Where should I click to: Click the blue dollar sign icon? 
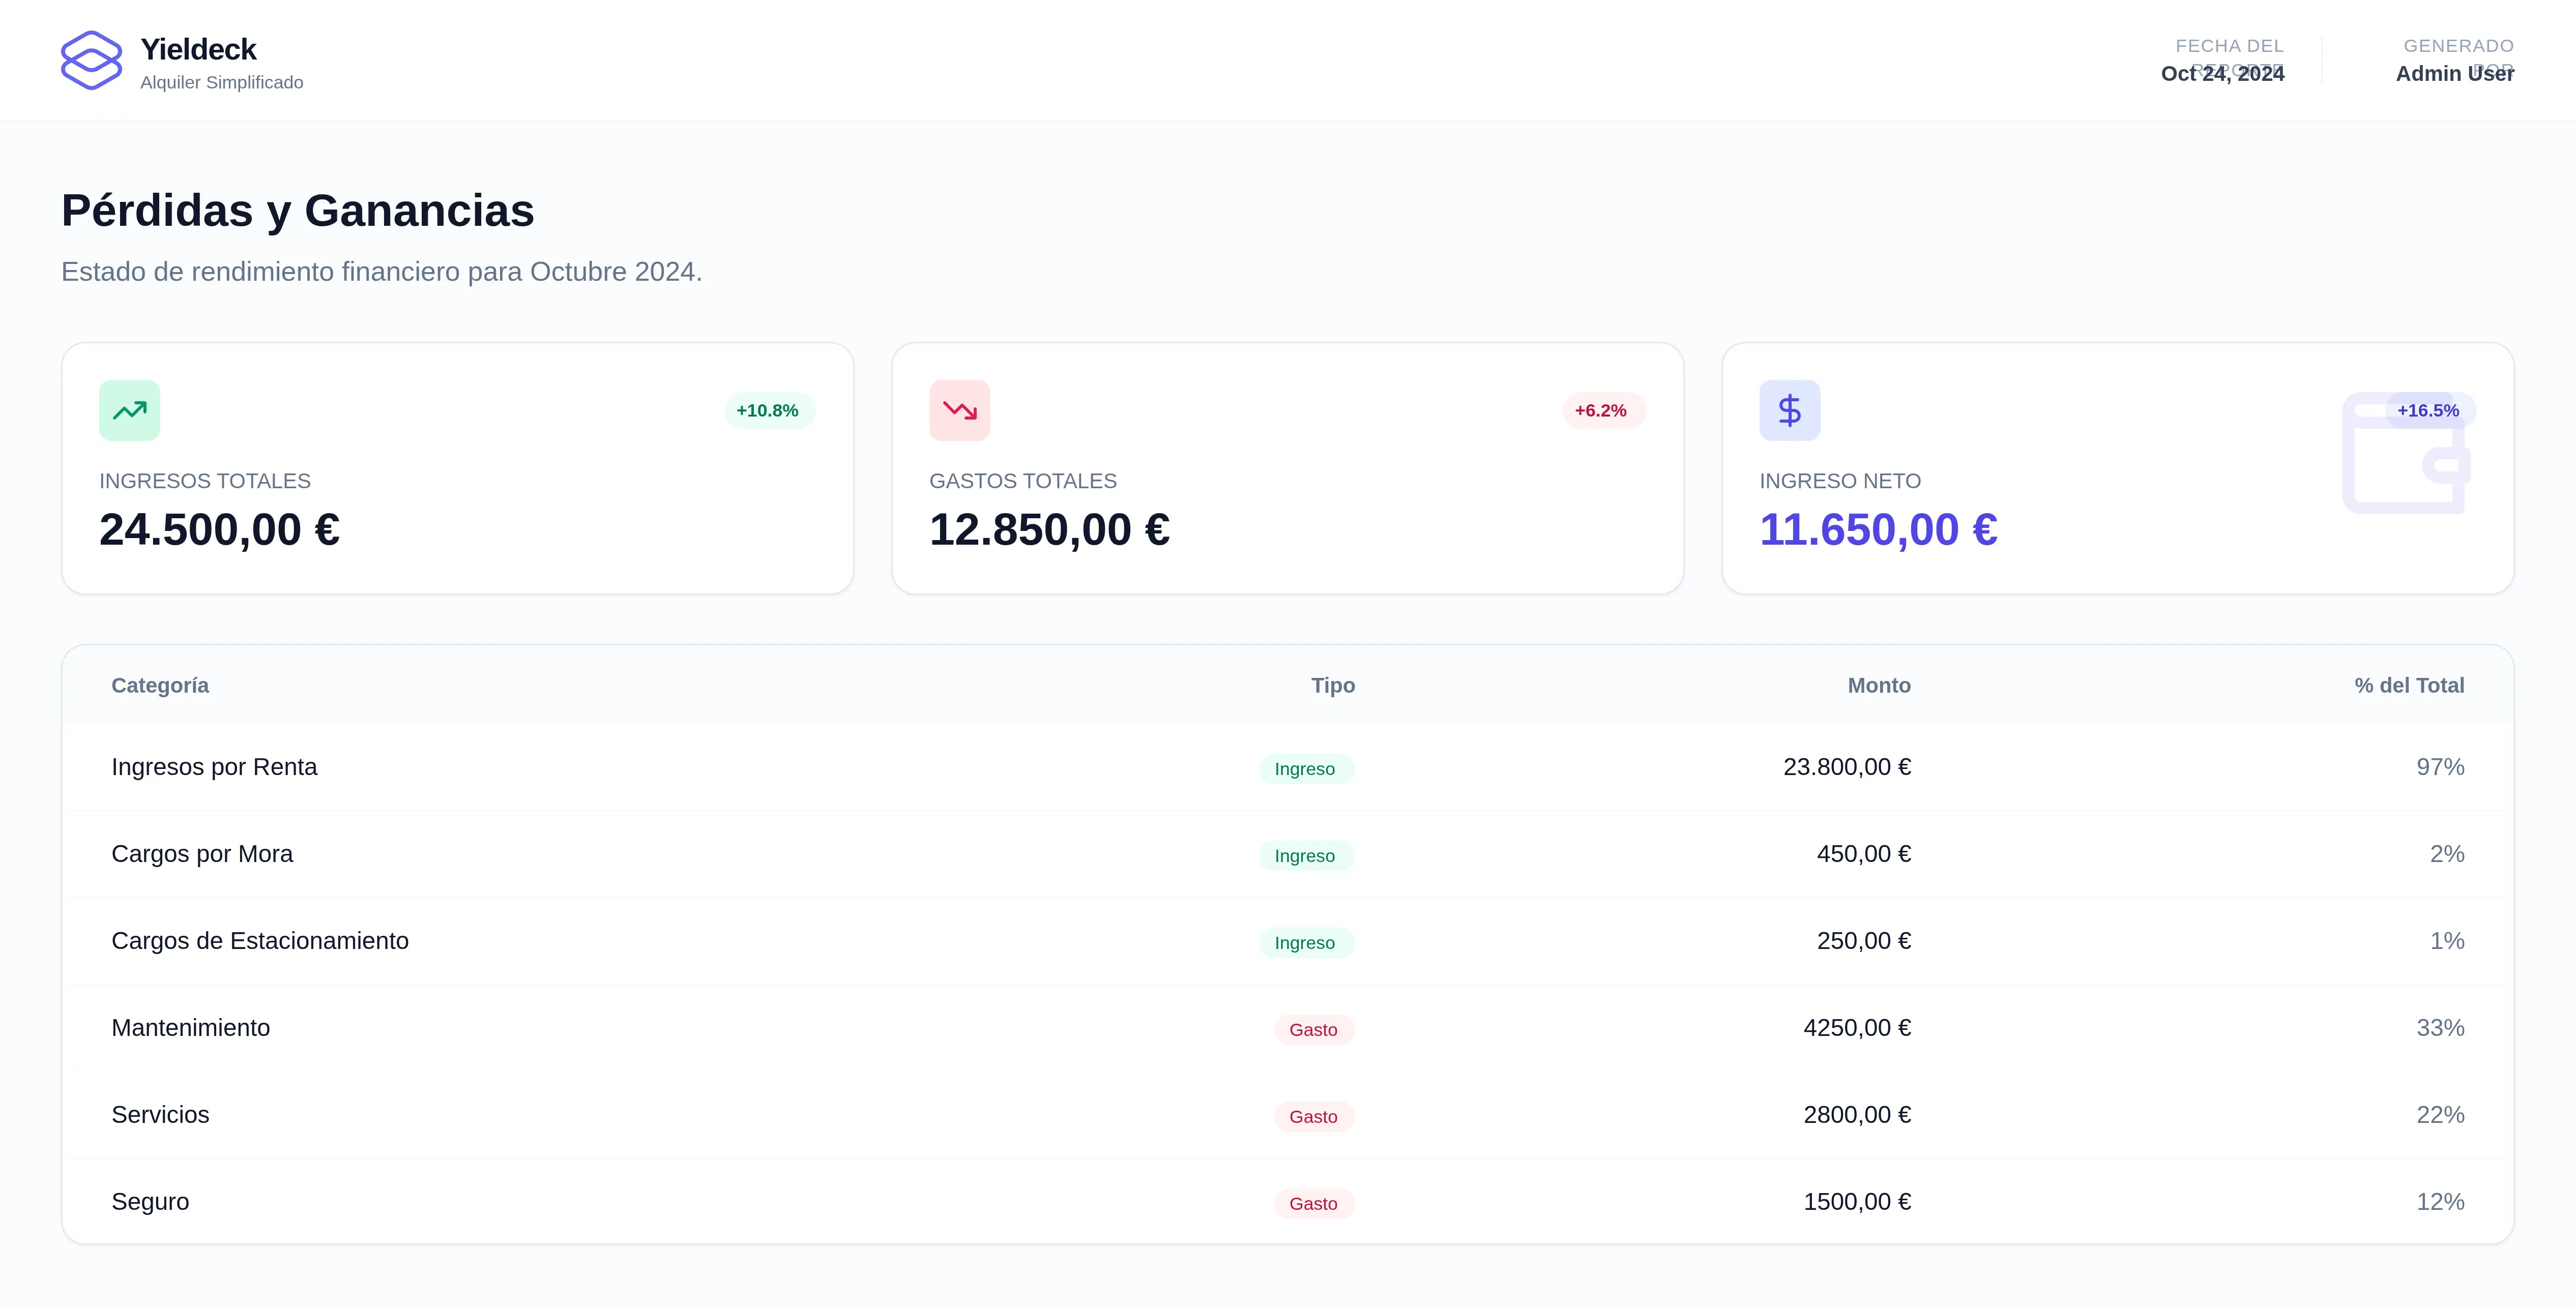[1789, 410]
